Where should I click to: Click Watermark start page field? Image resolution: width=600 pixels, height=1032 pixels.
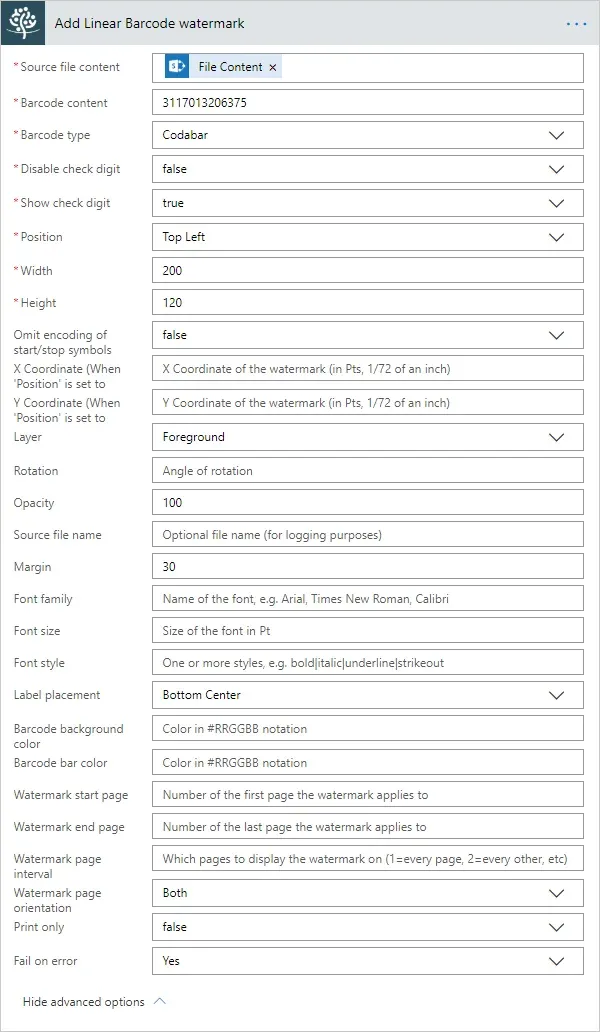click(368, 795)
